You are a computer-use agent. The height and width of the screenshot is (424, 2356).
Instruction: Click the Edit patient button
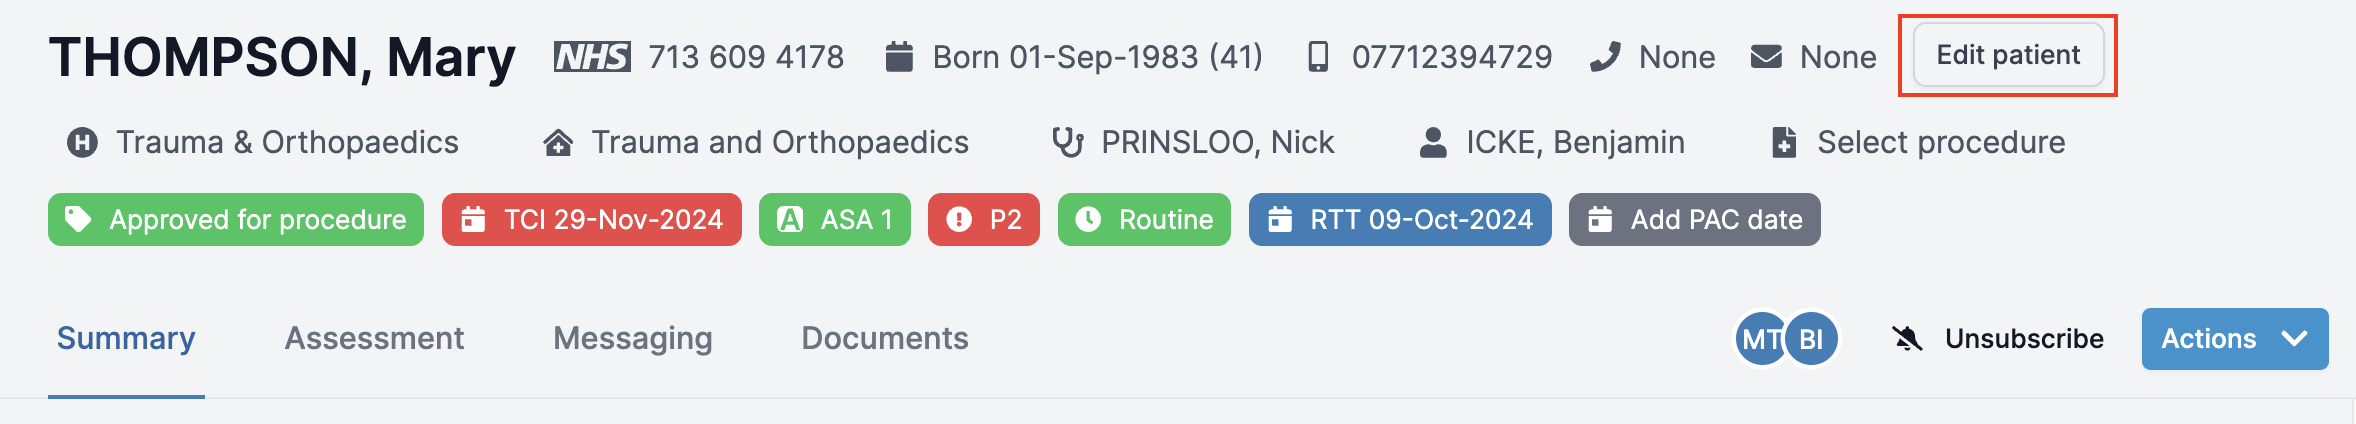click(2008, 55)
